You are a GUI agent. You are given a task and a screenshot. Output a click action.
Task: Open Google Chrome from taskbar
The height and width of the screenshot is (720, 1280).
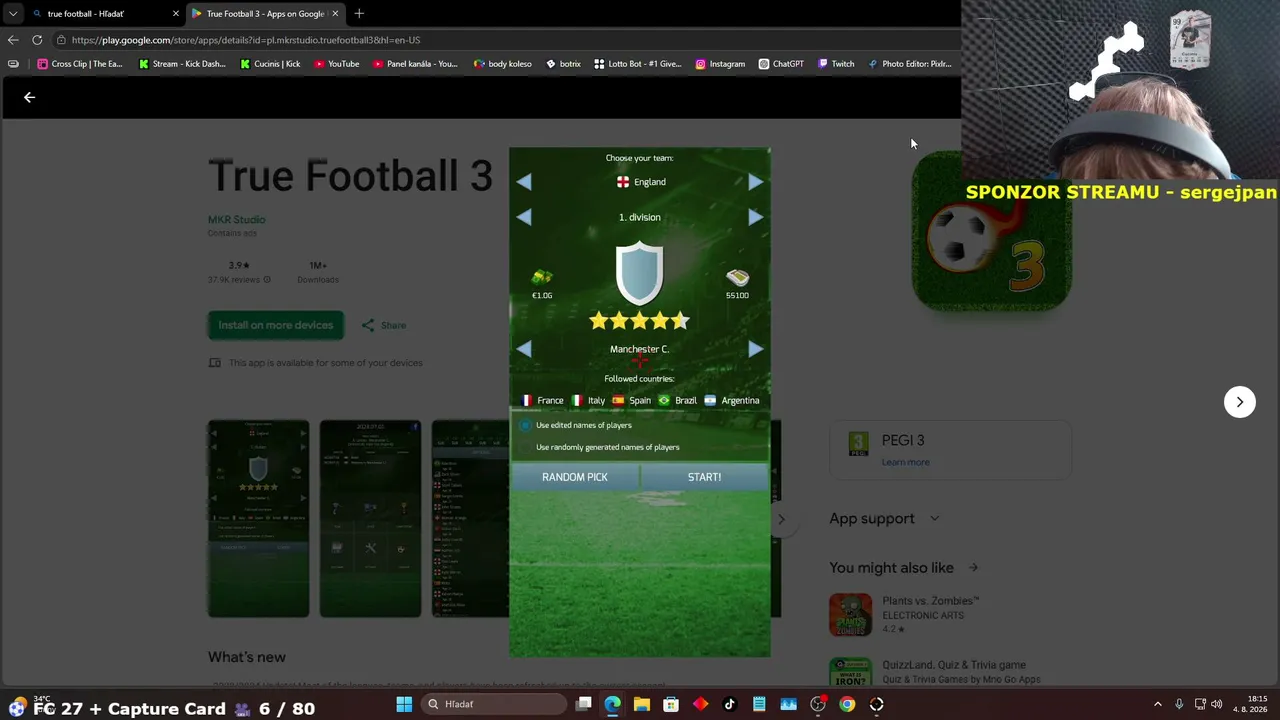(847, 704)
